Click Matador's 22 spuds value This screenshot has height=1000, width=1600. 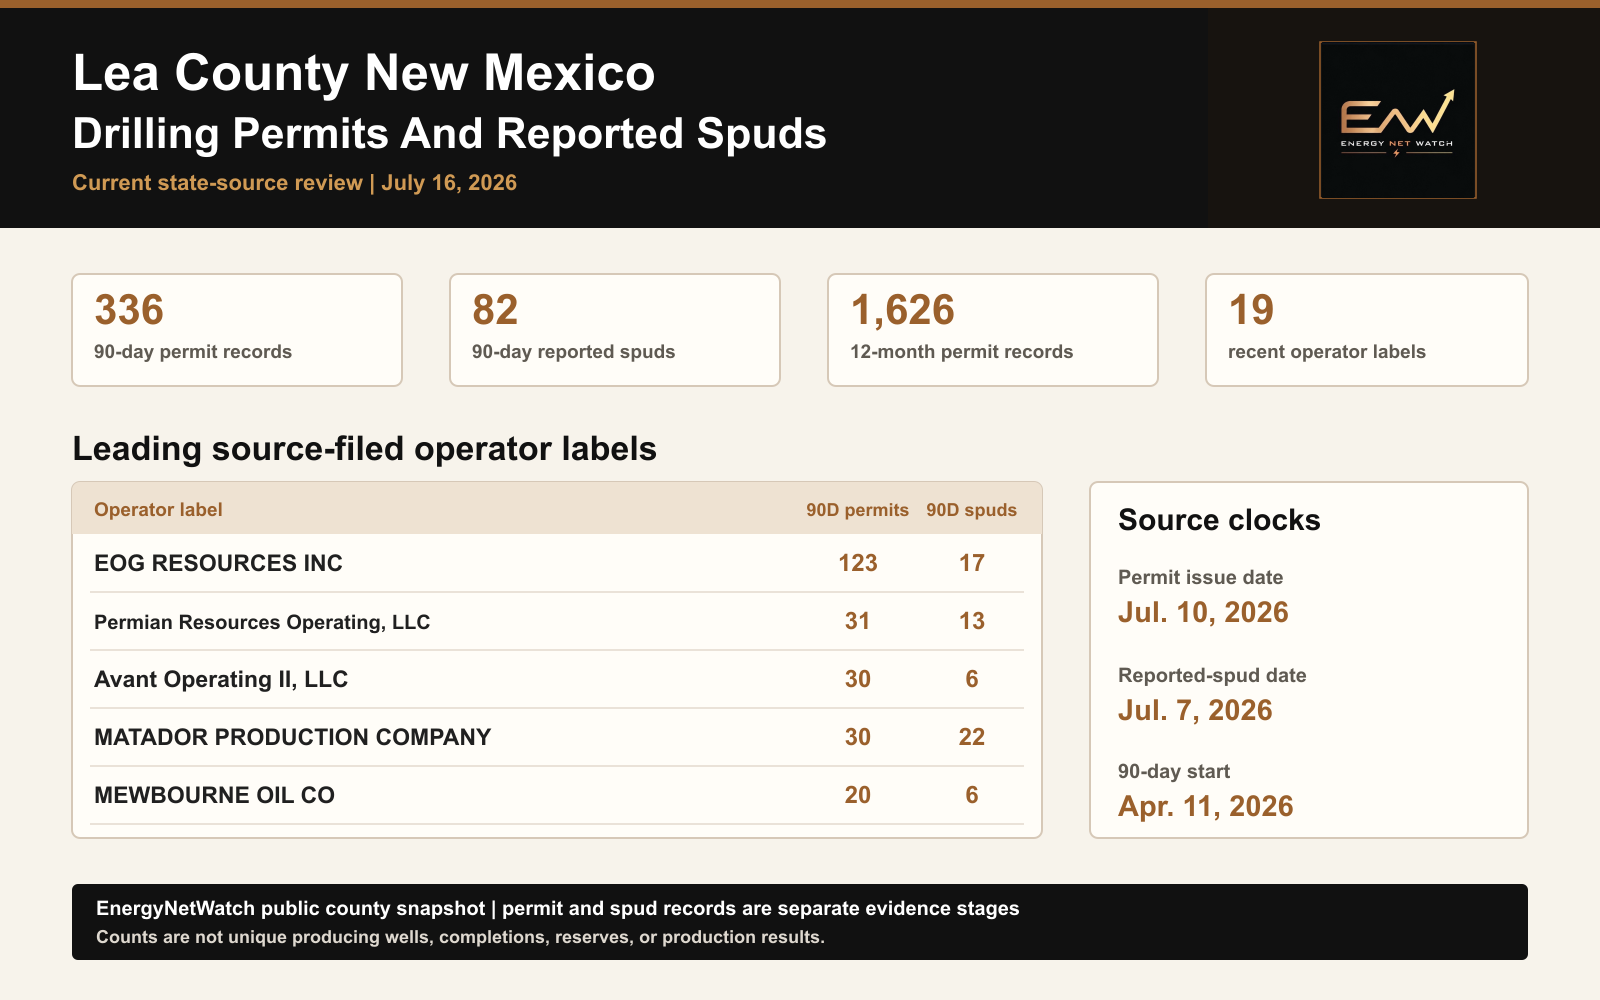tap(972, 737)
